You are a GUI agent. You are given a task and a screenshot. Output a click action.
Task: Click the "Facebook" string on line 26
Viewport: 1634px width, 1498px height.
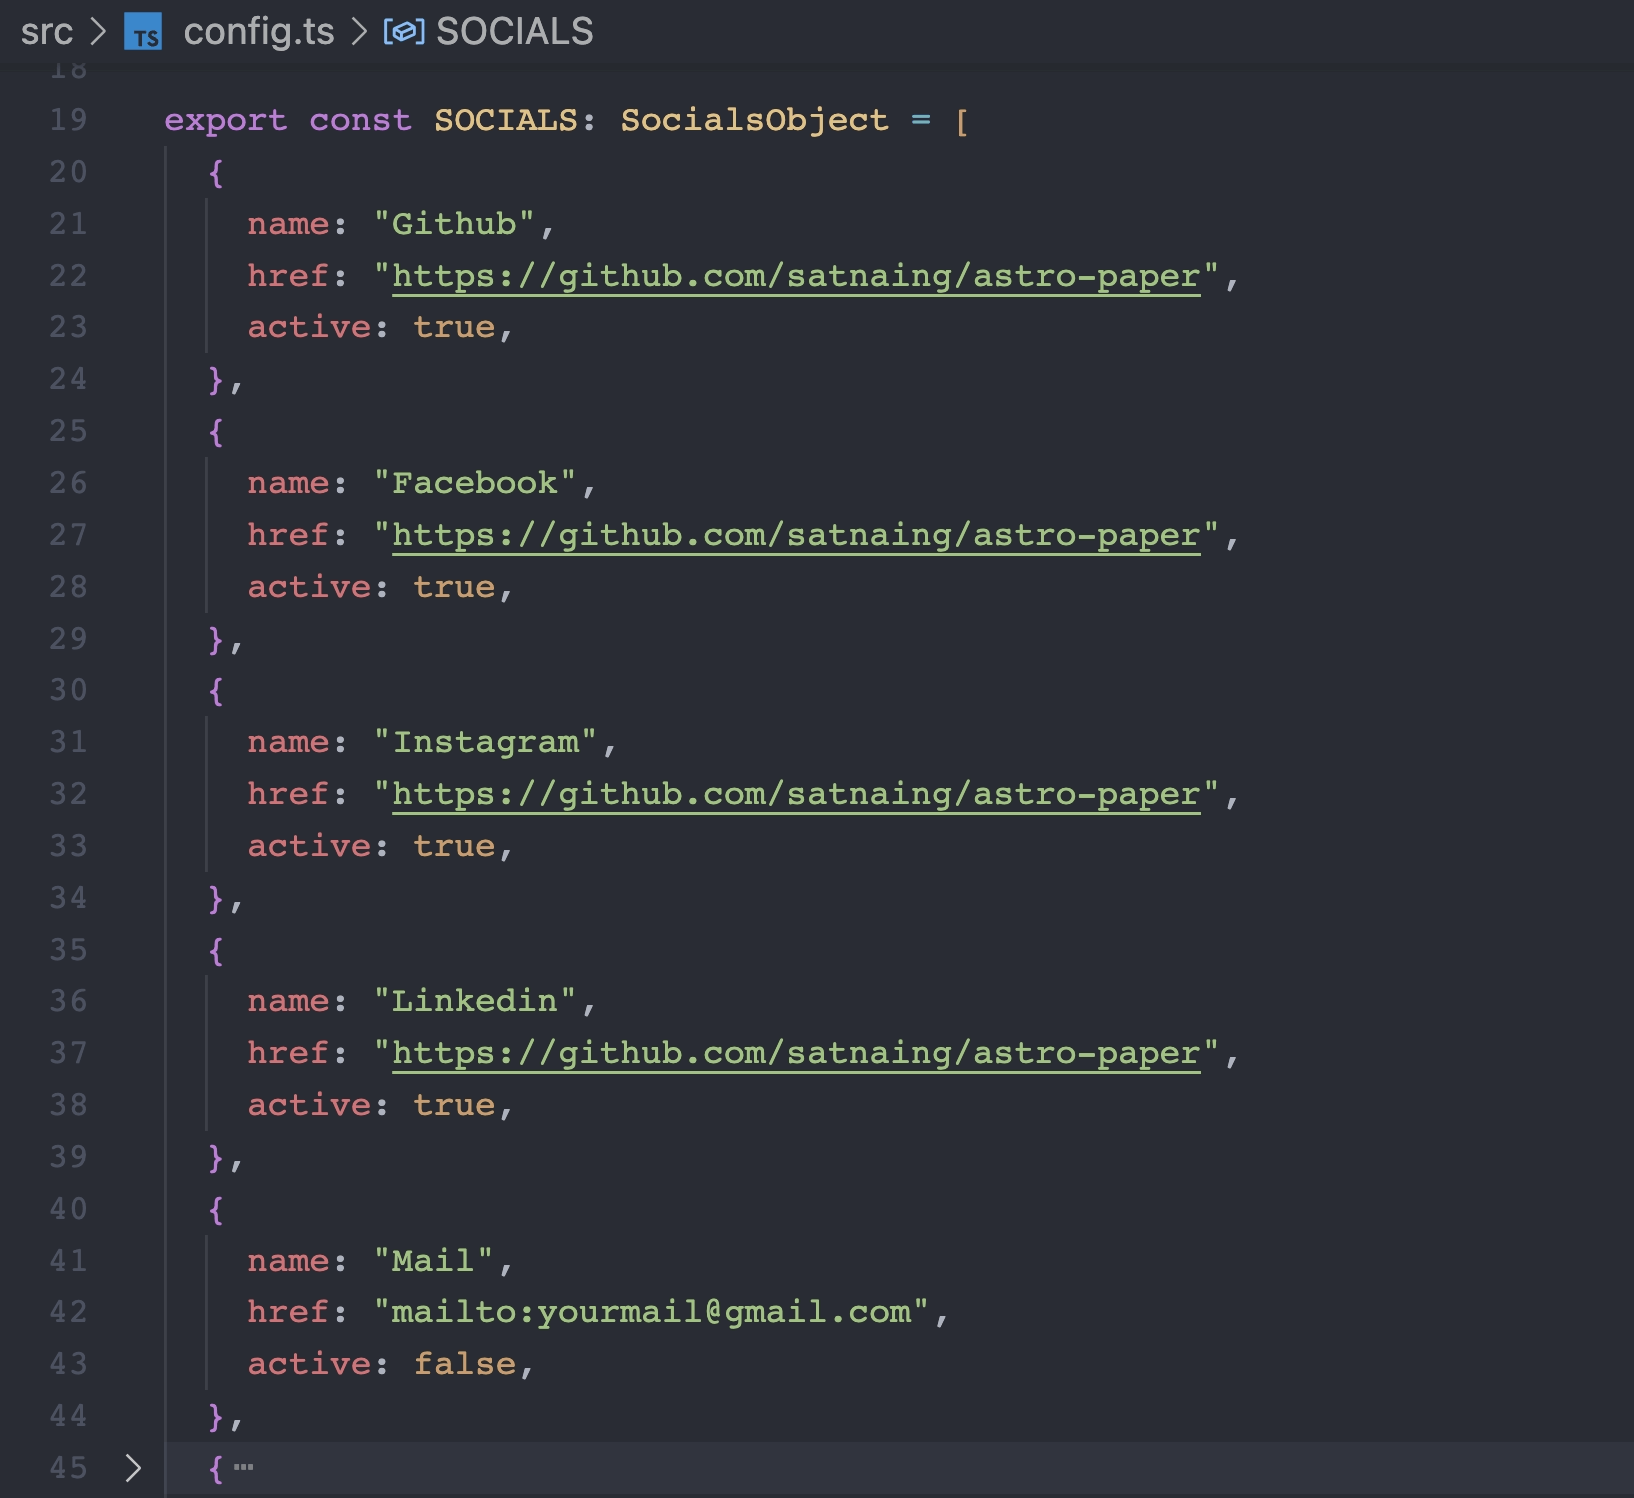(x=475, y=483)
